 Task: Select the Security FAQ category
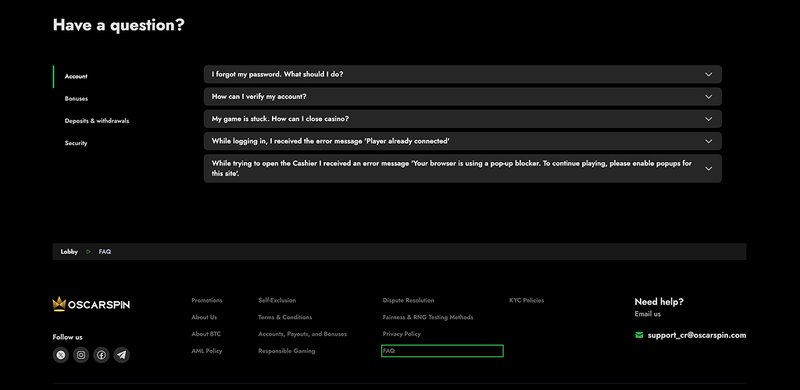pyautogui.click(x=76, y=143)
